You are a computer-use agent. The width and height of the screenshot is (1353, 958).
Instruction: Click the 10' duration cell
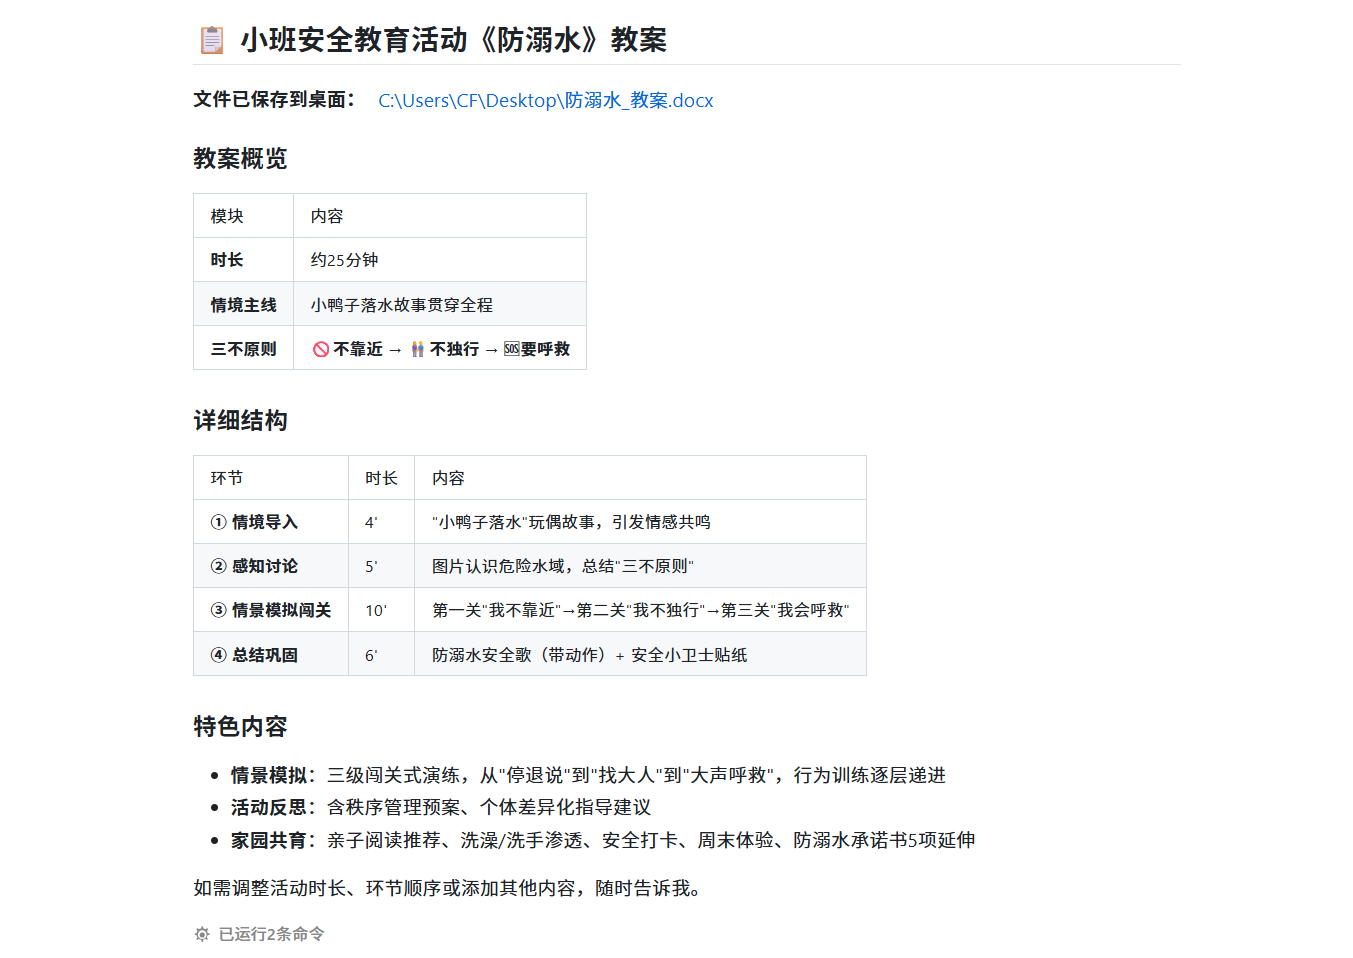point(381,610)
